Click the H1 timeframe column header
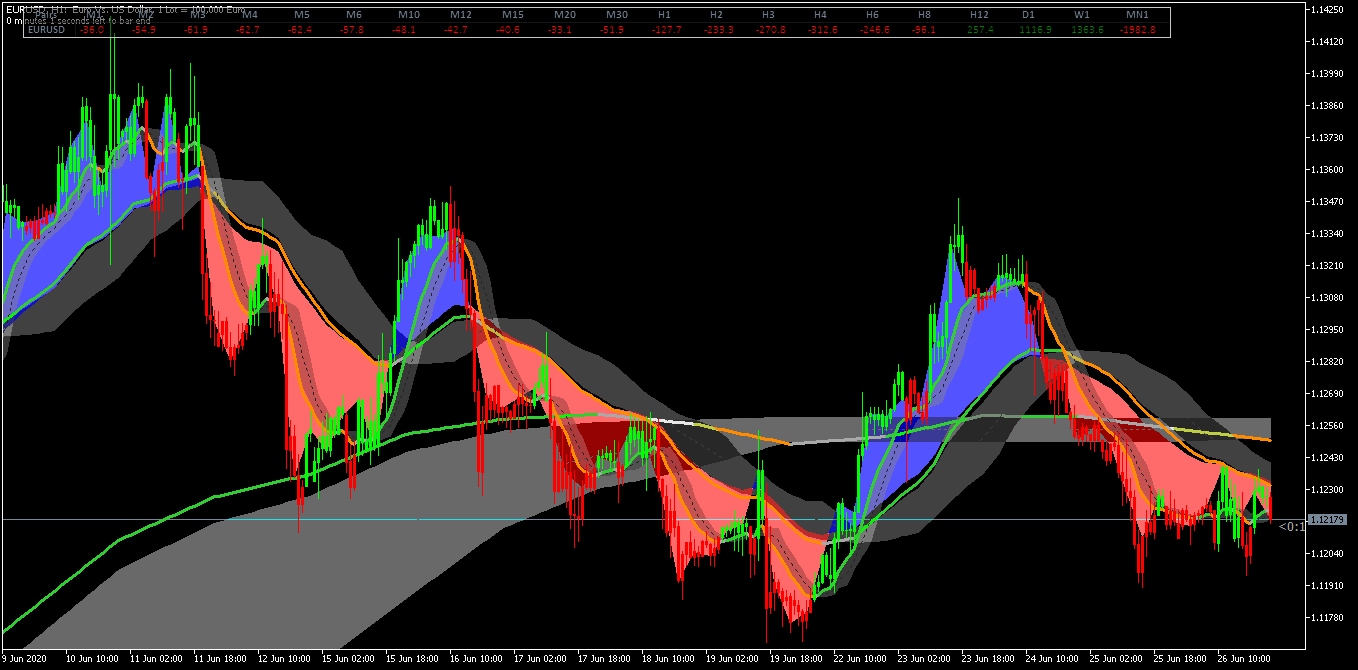The height and width of the screenshot is (670, 1358). 665,15
